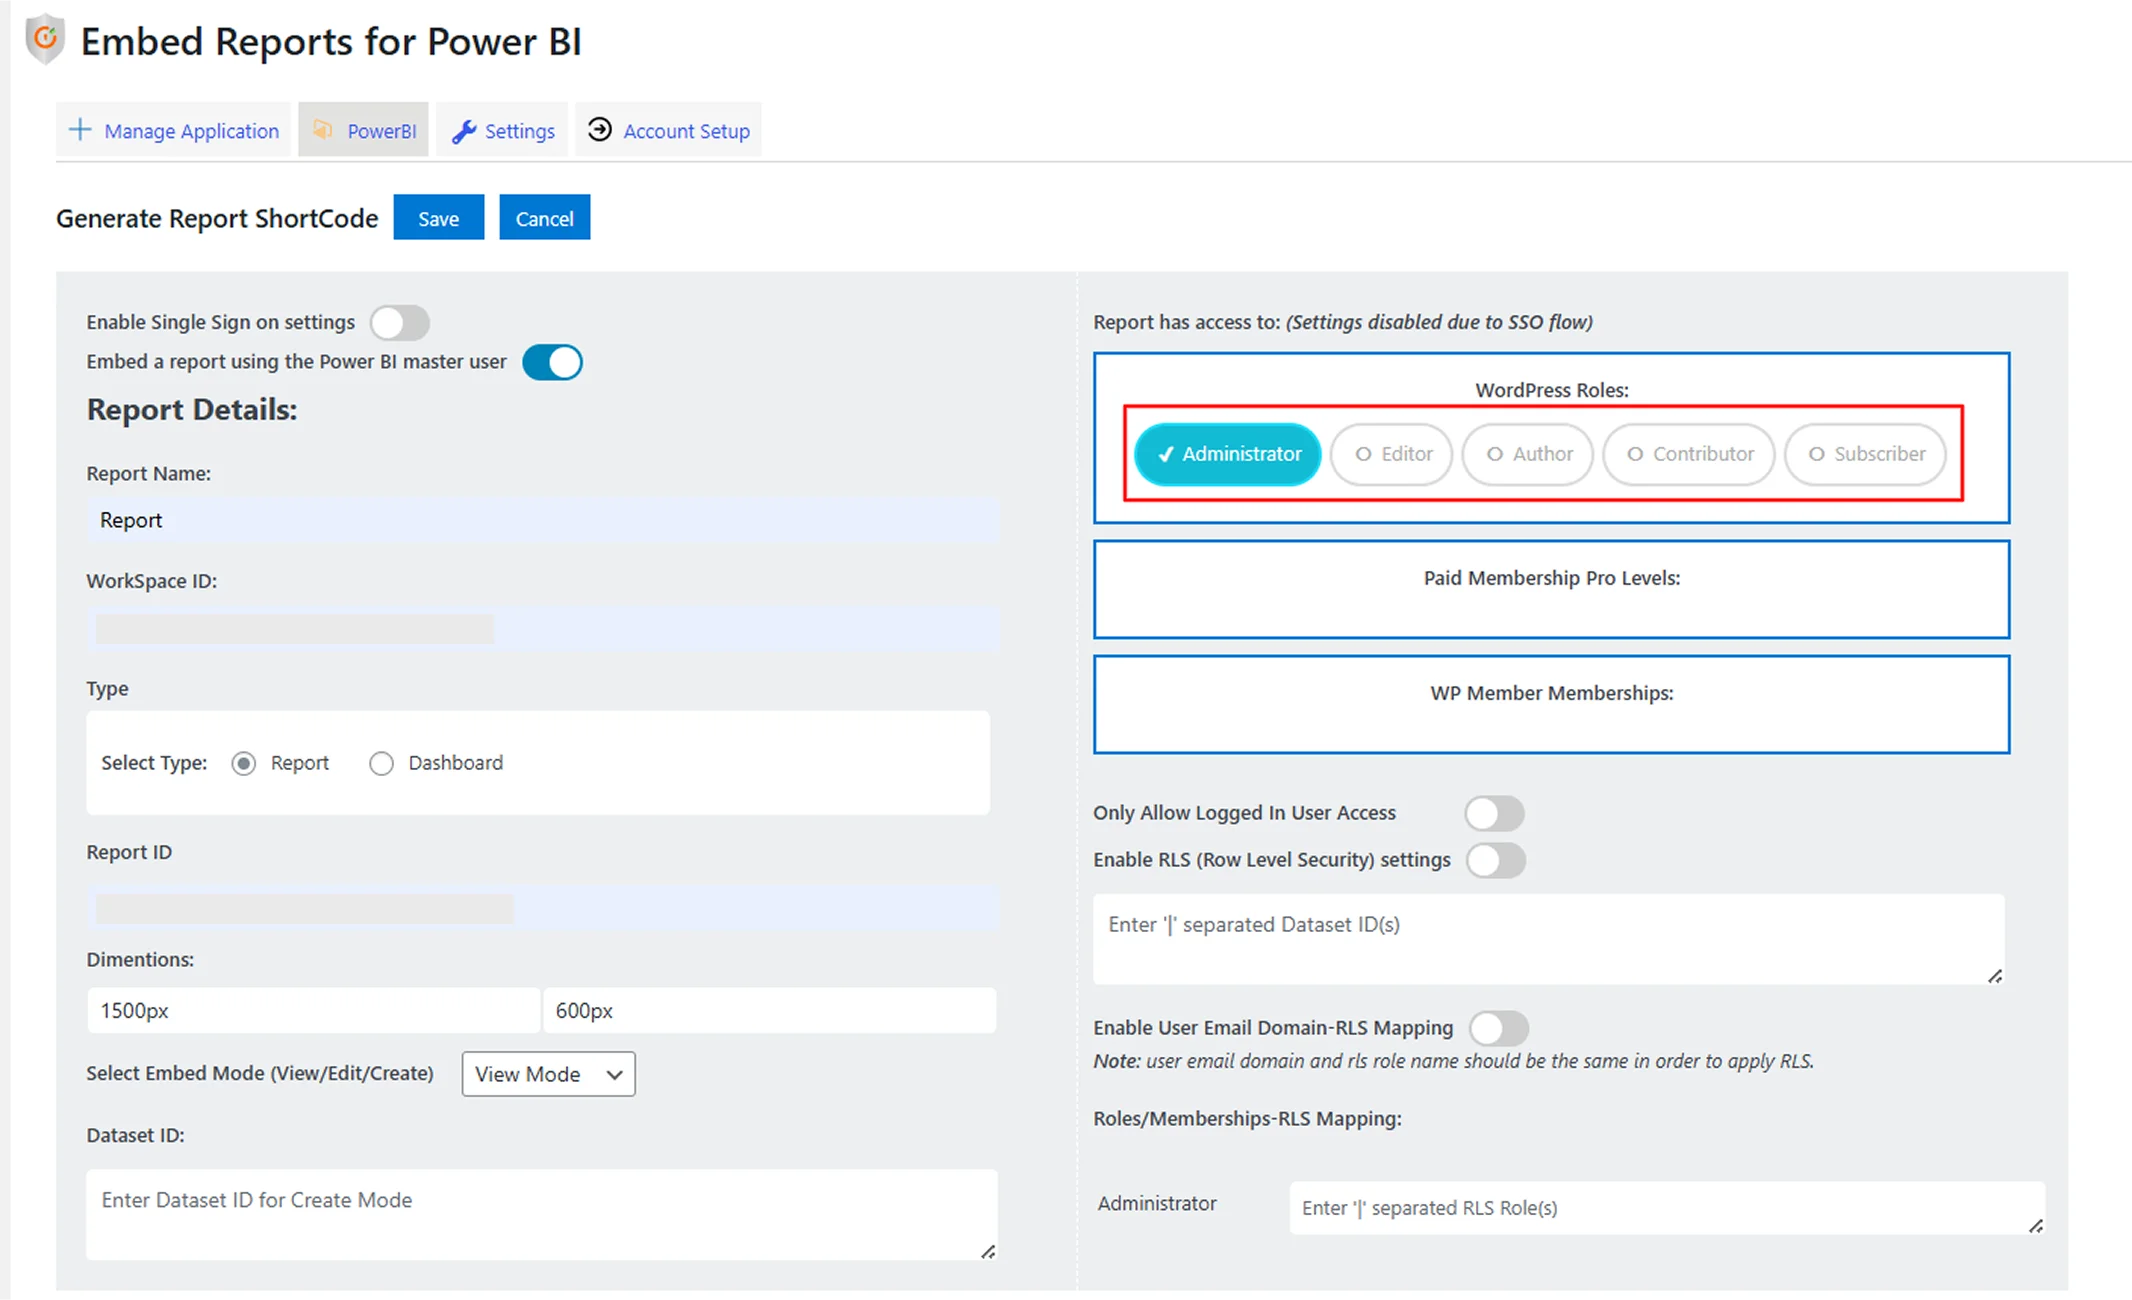The width and height of the screenshot is (2132, 1300).
Task: Click the Dataset ID textarea resize handle
Action: click(988, 1251)
